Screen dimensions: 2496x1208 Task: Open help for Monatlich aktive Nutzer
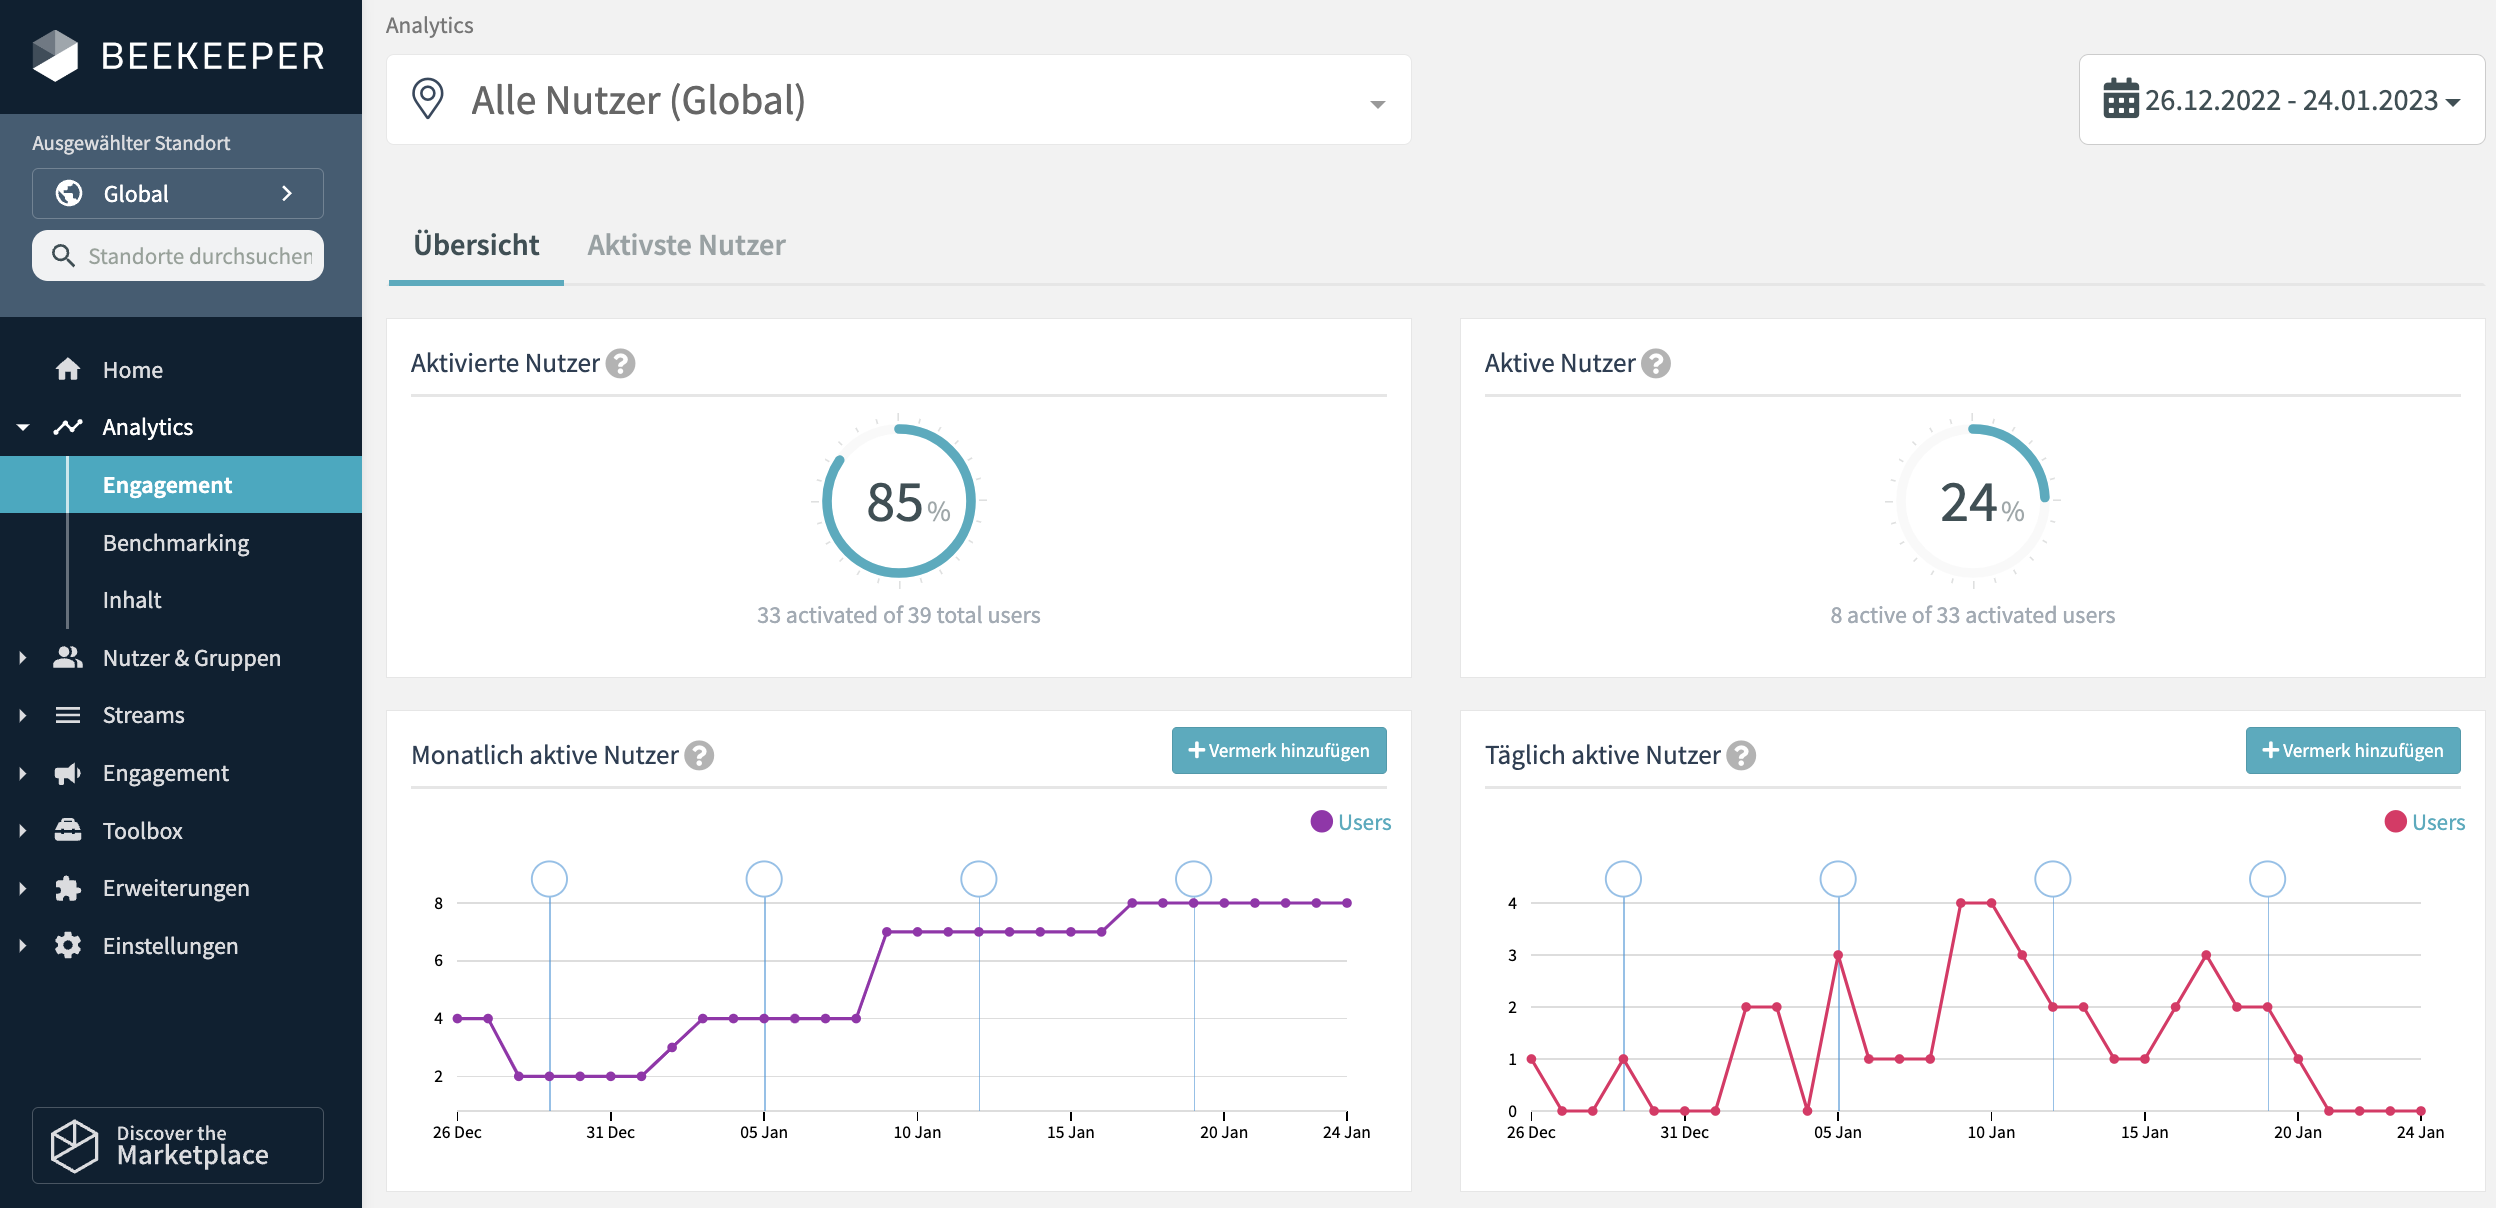(x=699, y=755)
